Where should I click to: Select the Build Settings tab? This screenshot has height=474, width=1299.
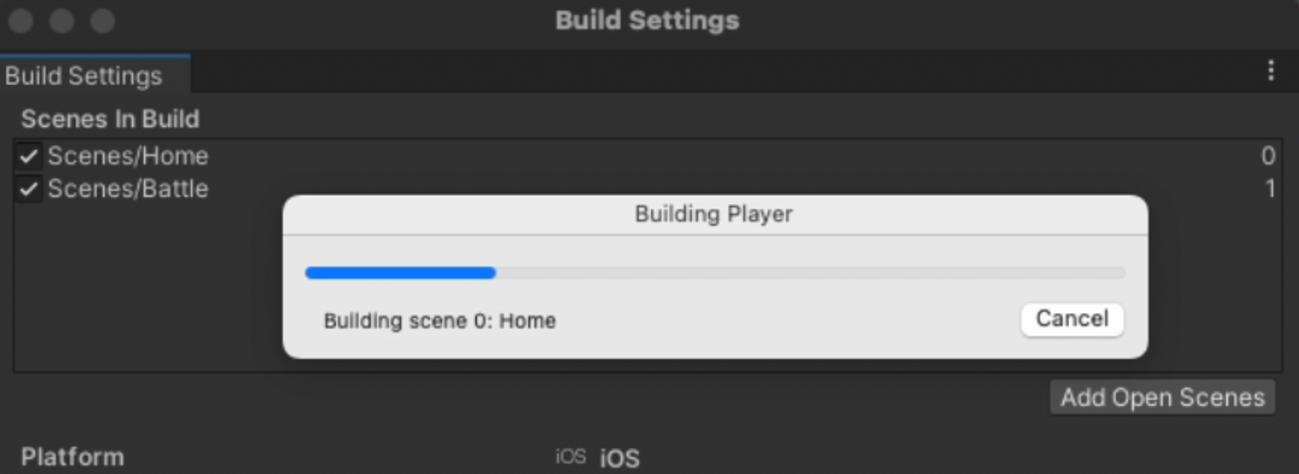pyautogui.click(x=84, y=76)
